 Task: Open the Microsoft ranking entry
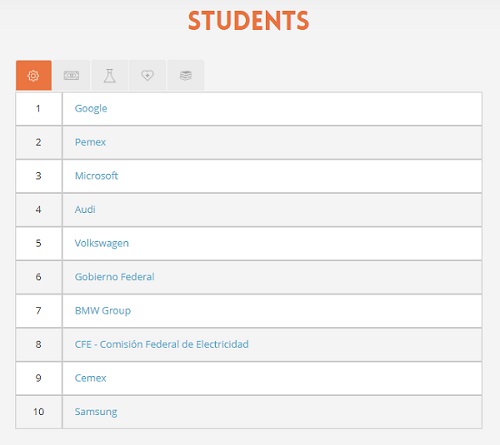(x=96, y=176)
